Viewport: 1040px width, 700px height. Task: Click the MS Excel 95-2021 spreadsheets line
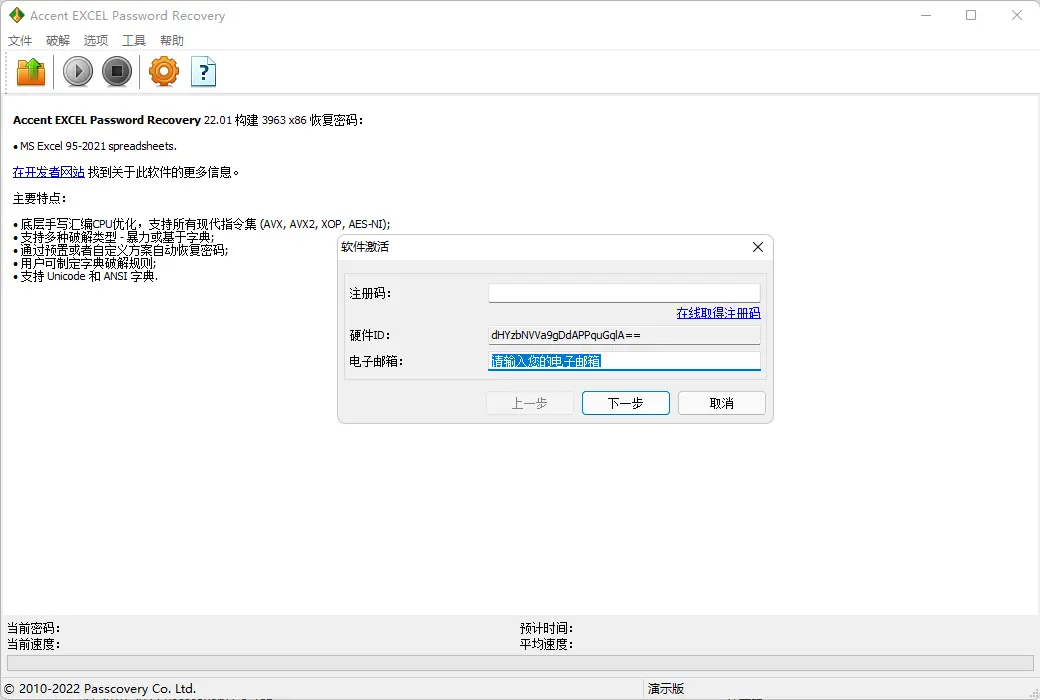pyautogui.click(x=95, y=146)
